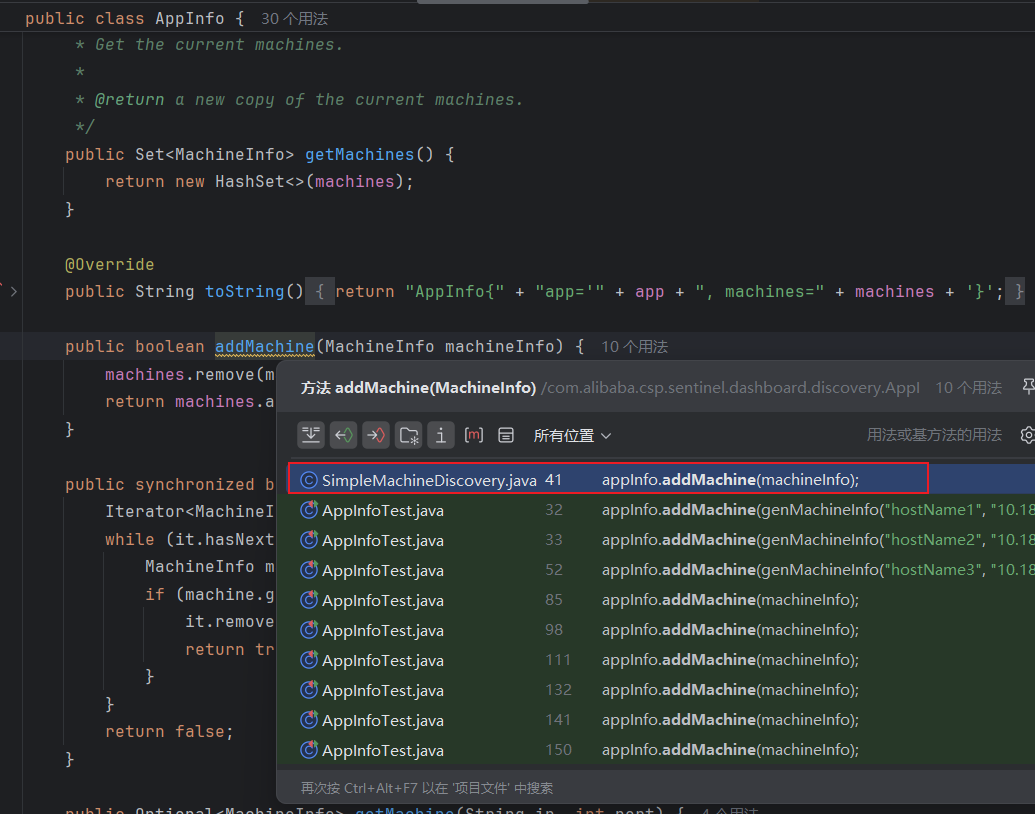The height and width of the screenshot is (814, 1035).
Task: Expand the folded toString method chevron in gutter
Action: coord(14,292)
